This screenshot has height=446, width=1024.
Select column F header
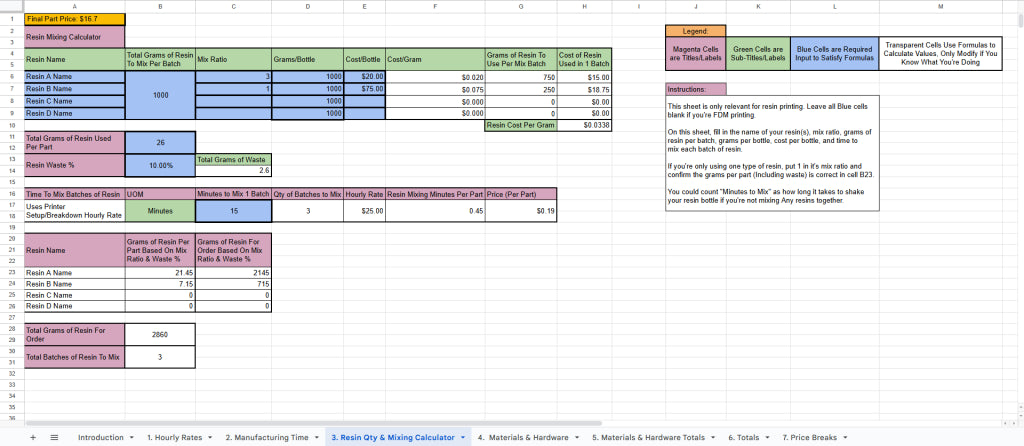pos(434,7)
